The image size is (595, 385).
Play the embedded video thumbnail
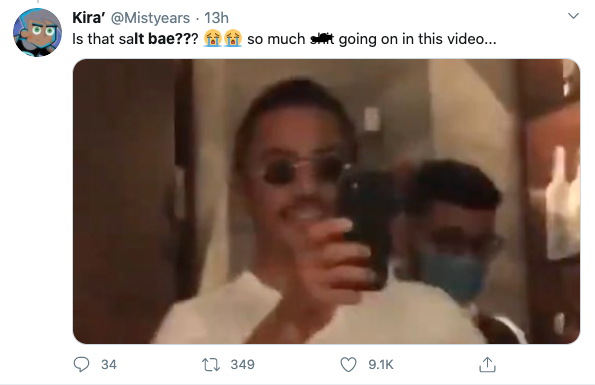point(326,201)
